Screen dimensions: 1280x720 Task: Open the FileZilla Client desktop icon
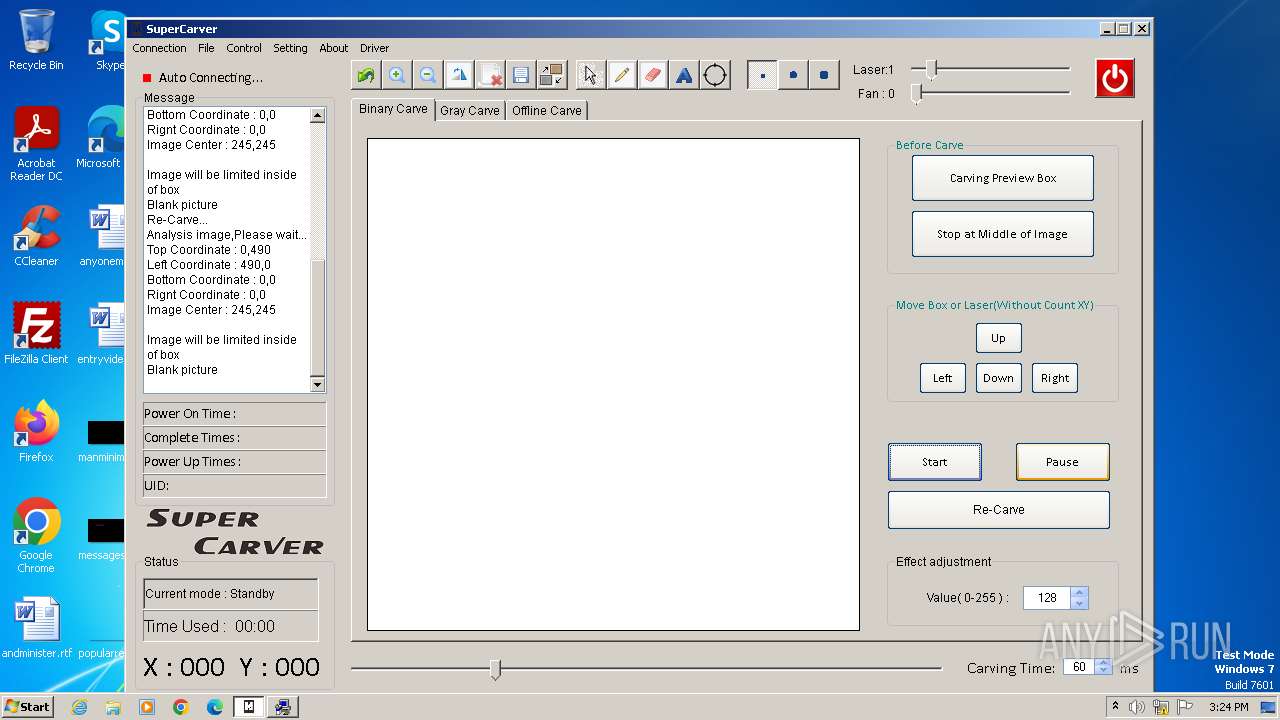(36, 334)
